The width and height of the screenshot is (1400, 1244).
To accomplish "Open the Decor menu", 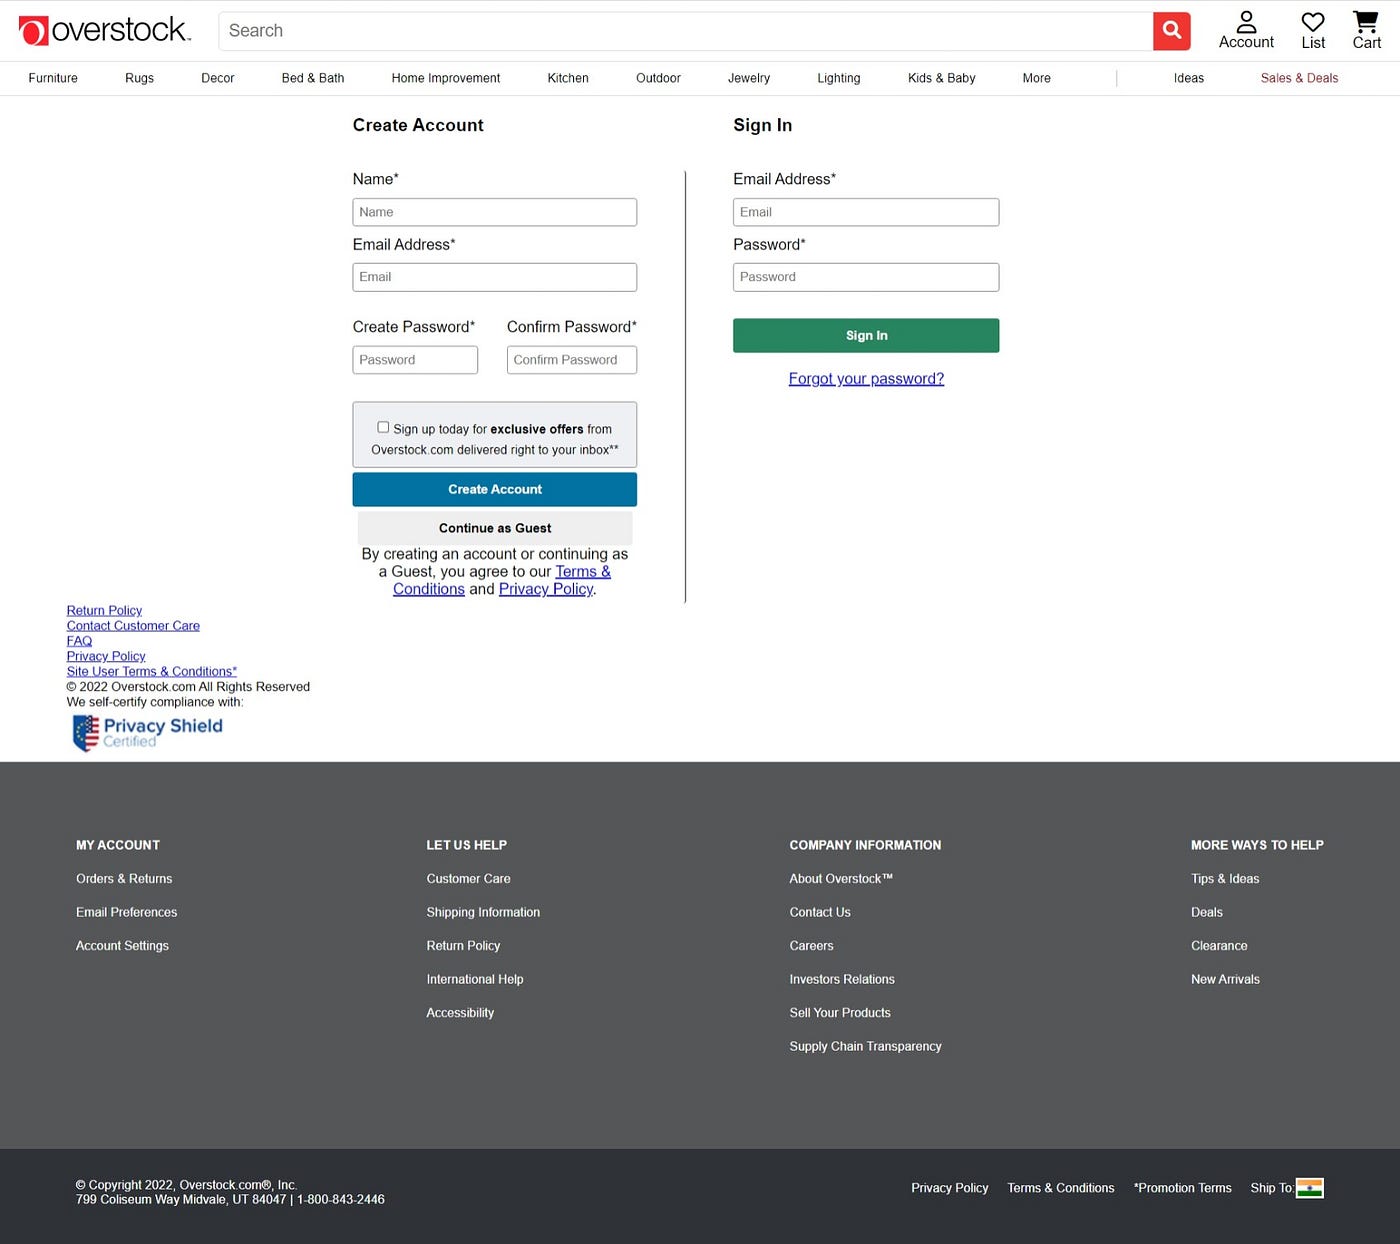I will pyautogui.click(x=217, y=78).
